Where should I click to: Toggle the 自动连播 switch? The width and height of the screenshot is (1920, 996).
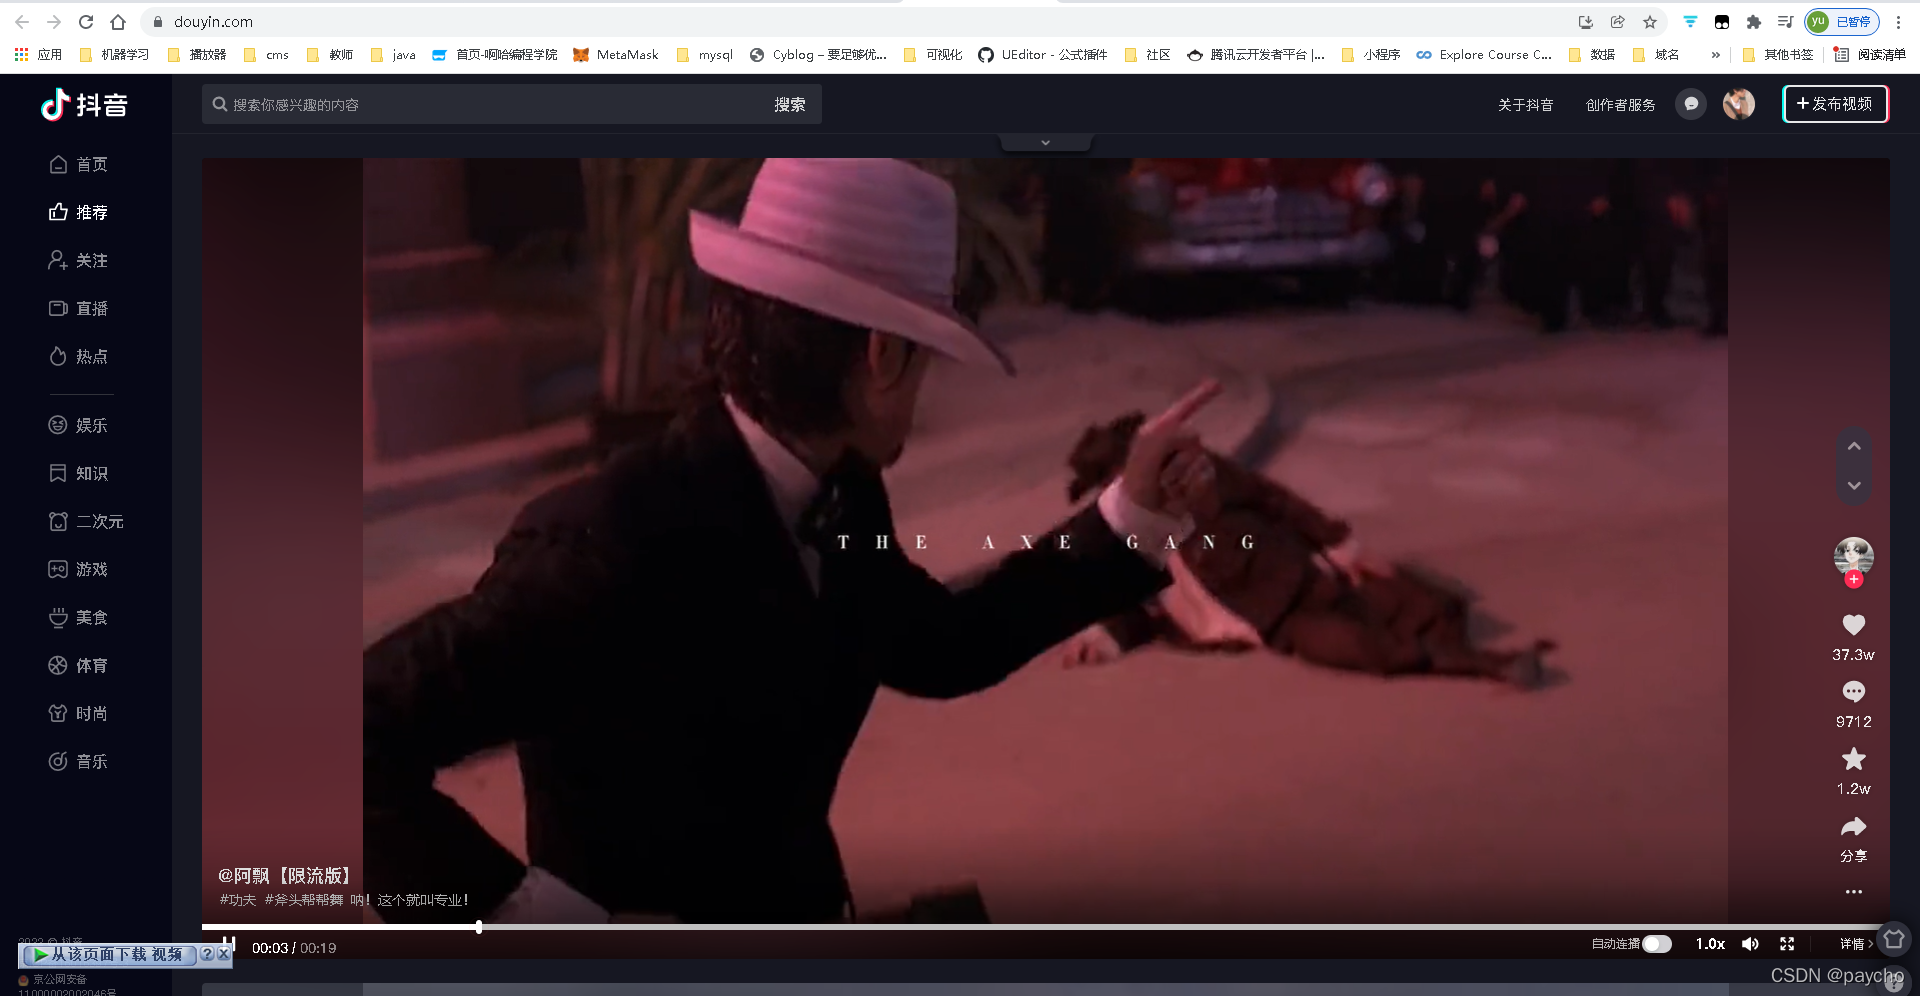click(1656, 944)
